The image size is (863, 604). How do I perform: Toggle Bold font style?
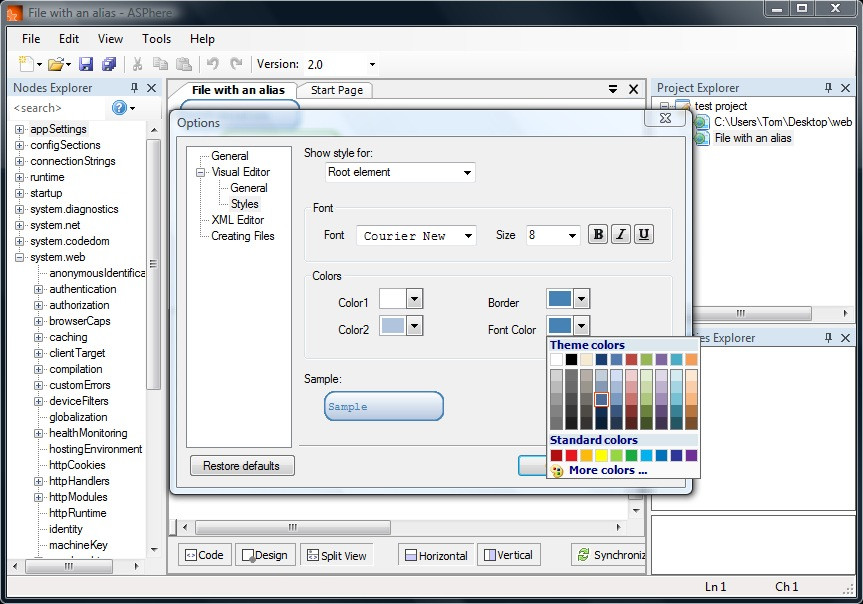(x=598, y=235)
